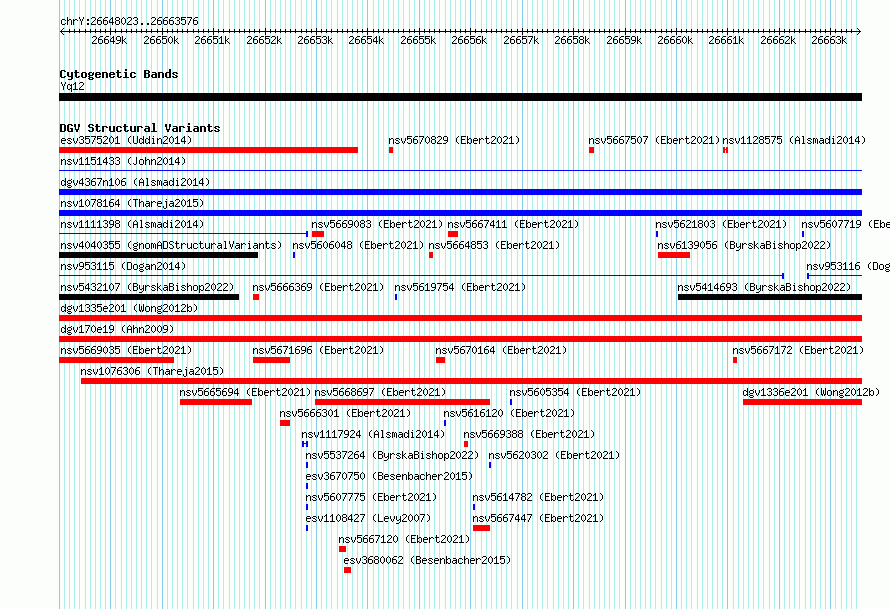Click nsv5616120 (Ebert2021) label
Image resolution: width=890 pixels, height=609 pixels.
tap(509, 413)
